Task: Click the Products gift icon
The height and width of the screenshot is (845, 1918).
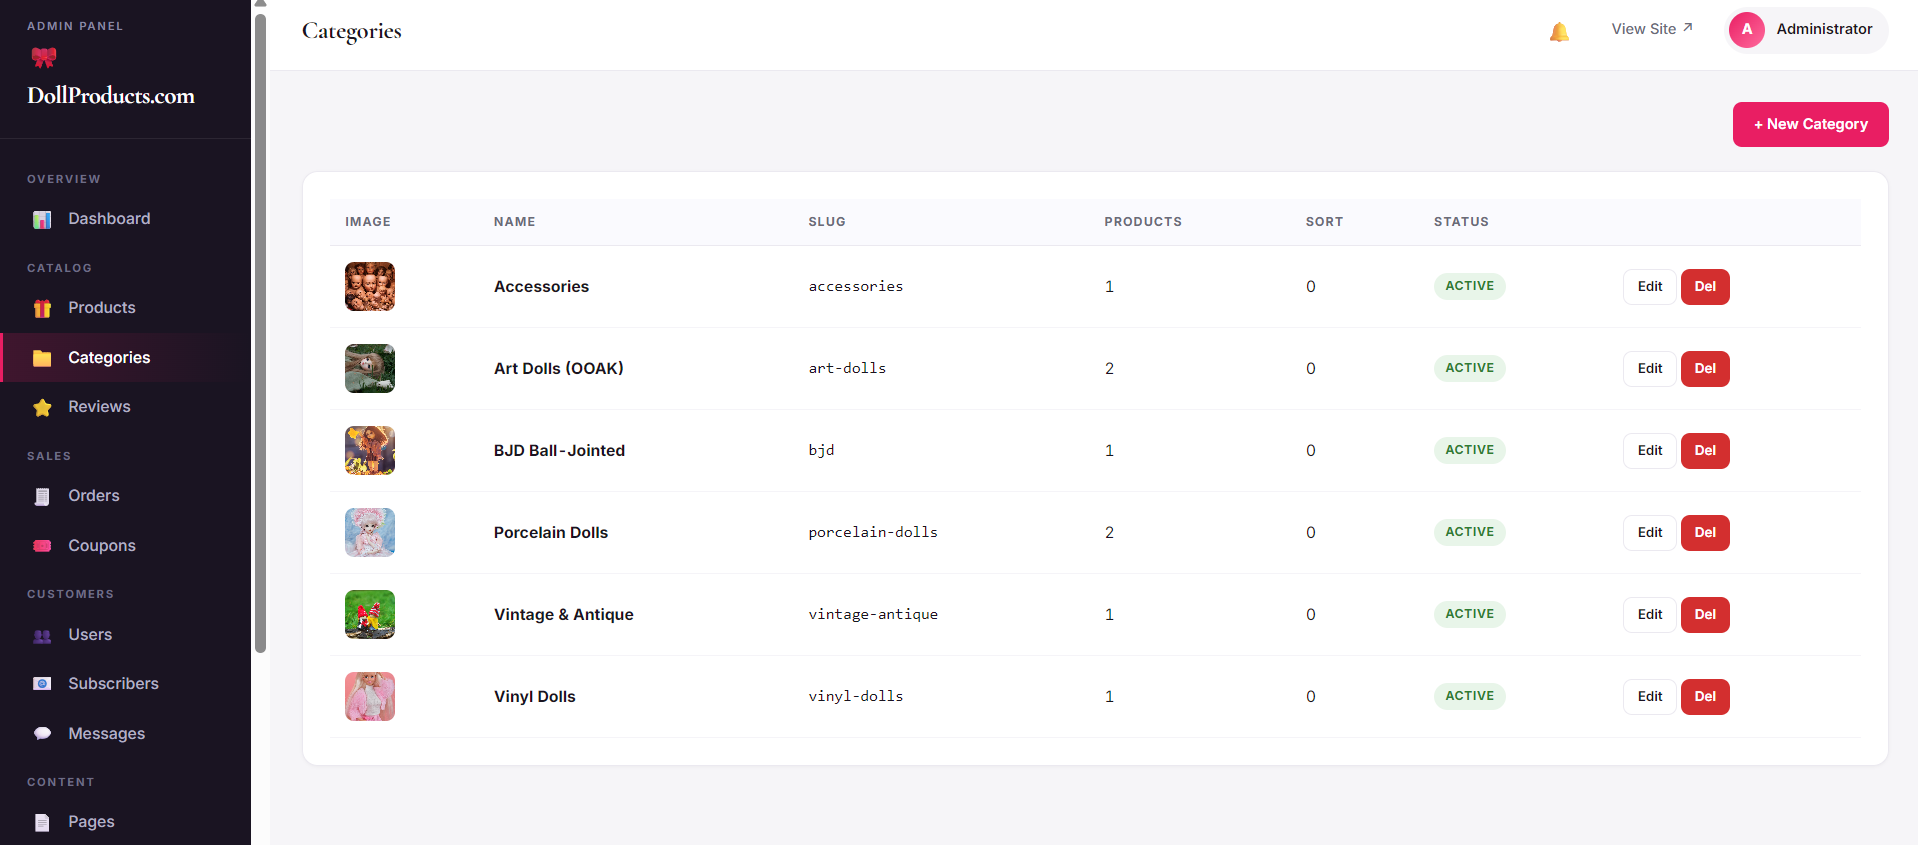Action: (x=42, y=308)
